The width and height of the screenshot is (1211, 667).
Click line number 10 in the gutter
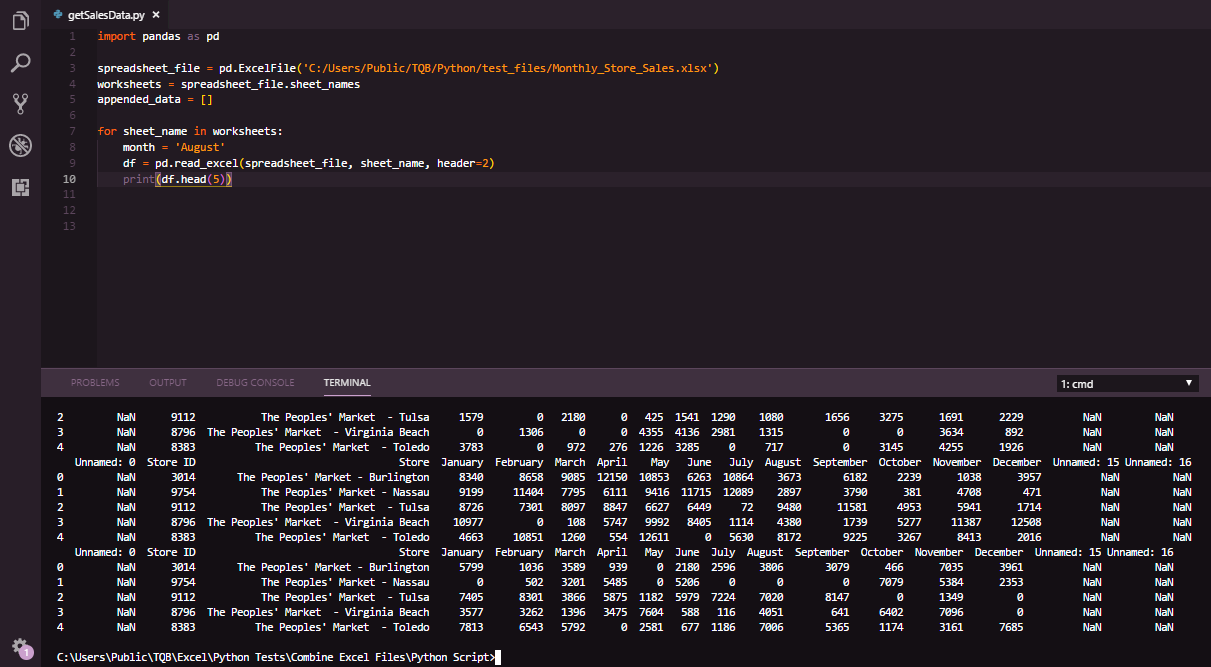point(69,179)
